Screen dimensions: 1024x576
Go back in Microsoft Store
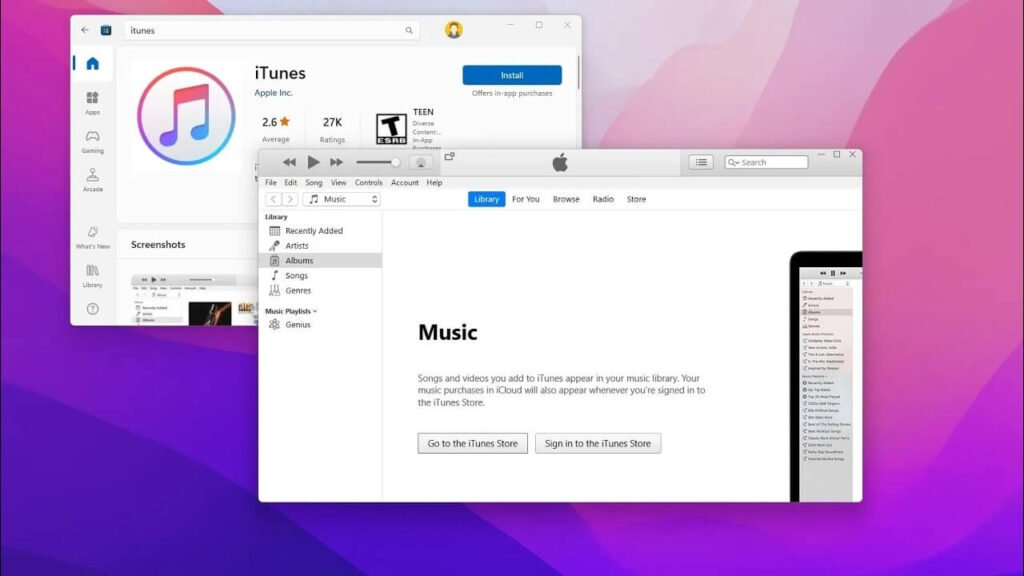point(85,30)
